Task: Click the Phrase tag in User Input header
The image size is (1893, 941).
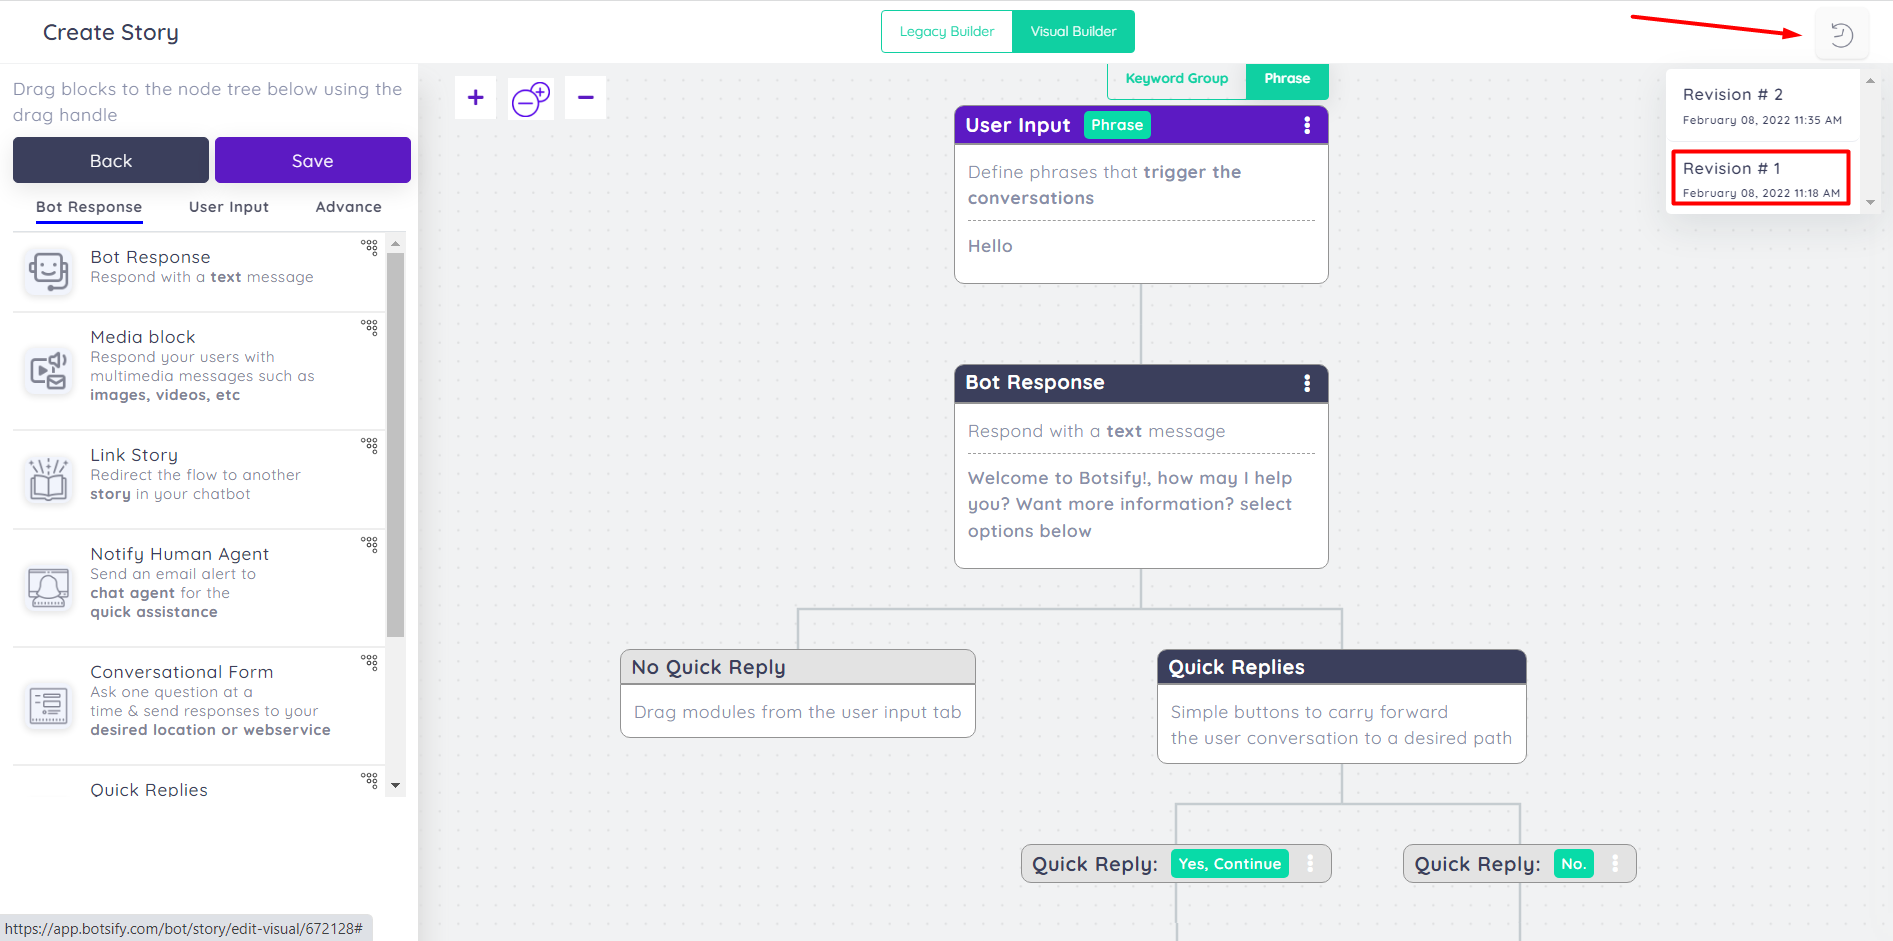Action: coord(1117,125)
